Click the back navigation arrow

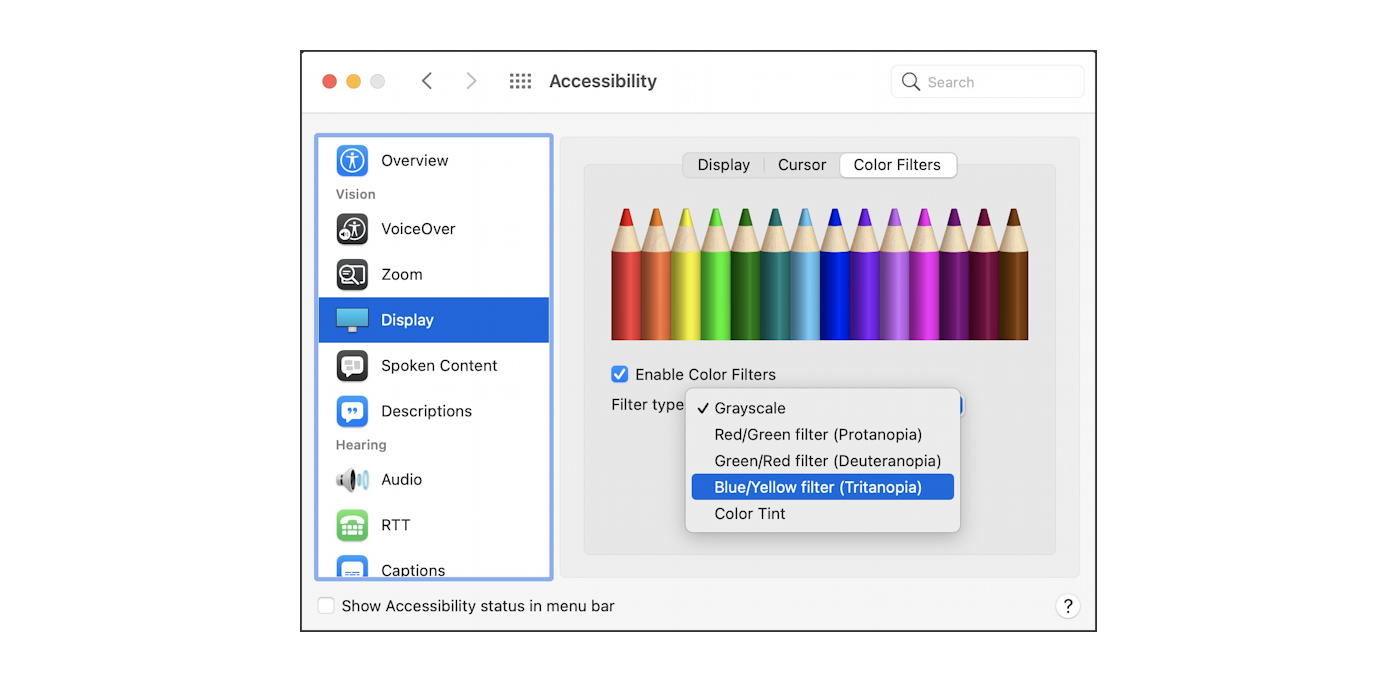427,81
